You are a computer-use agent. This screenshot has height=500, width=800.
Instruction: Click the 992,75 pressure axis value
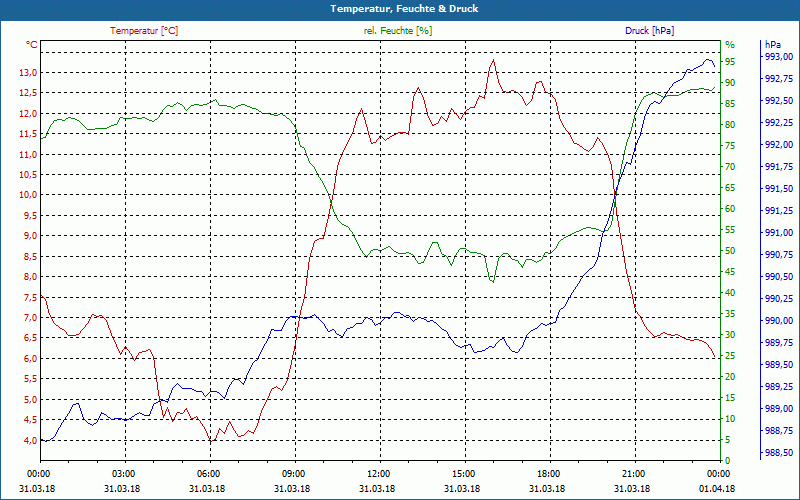[779, 79]
